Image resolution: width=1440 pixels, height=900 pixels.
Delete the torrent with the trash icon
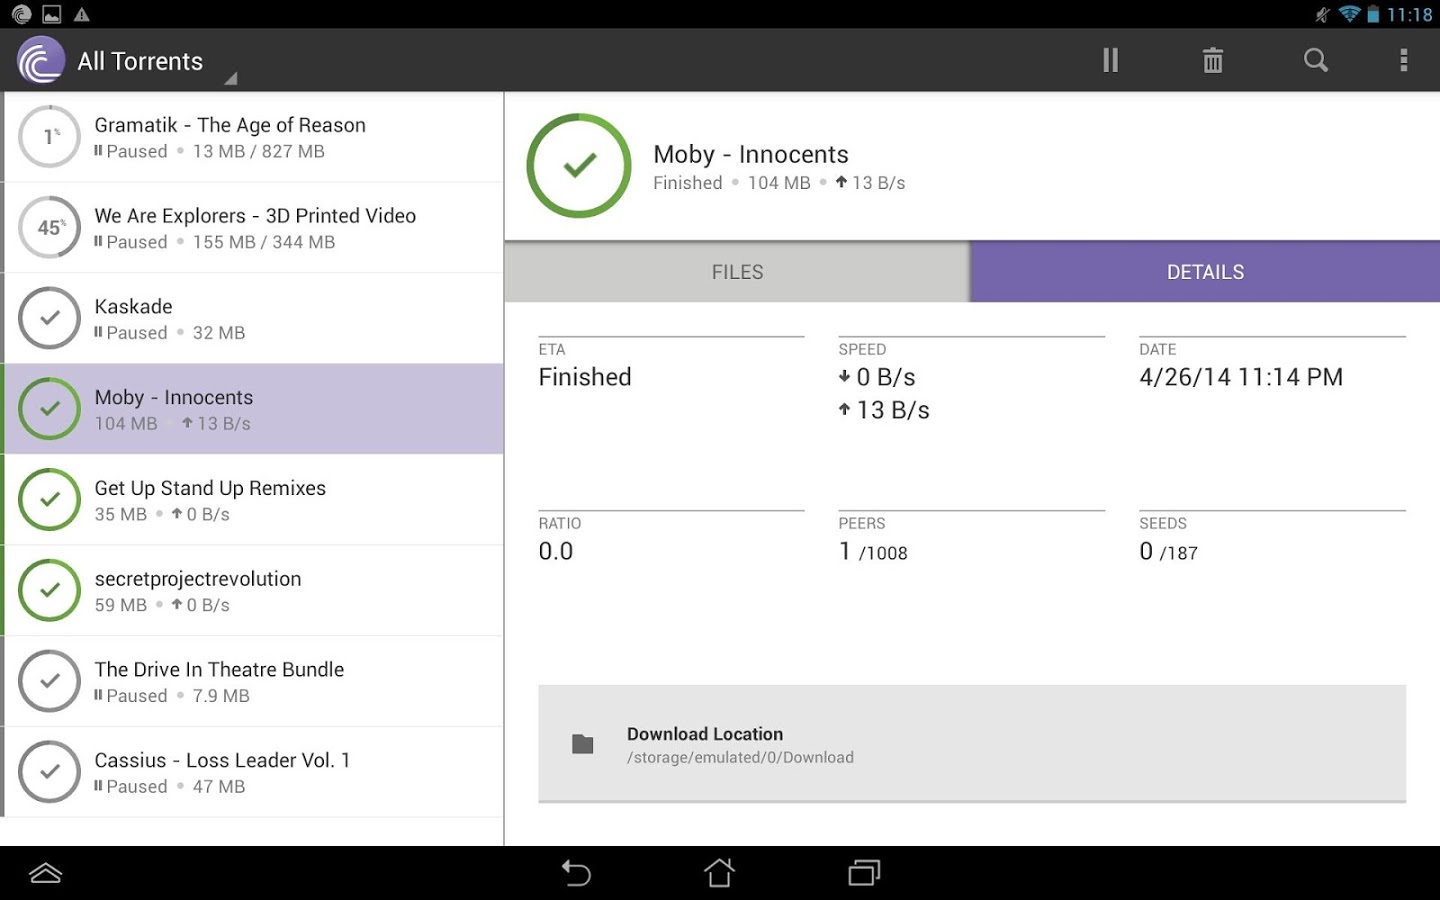[x=1212, y=61]
